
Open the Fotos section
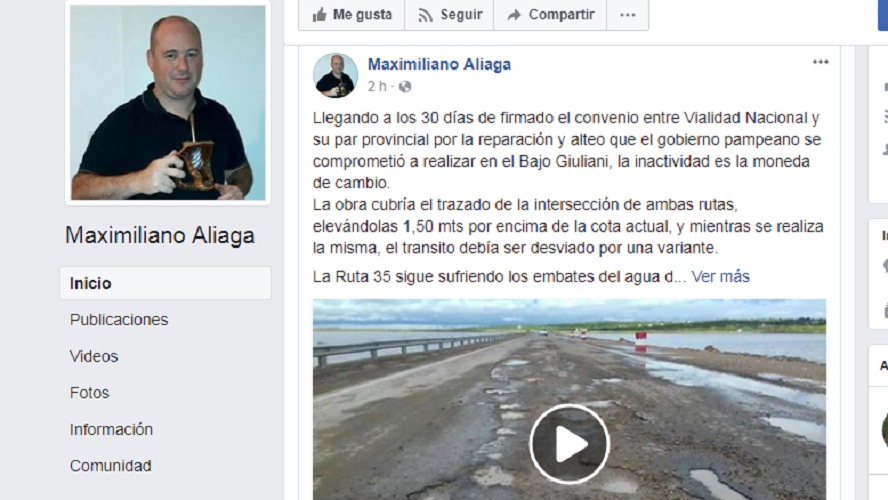point(89,392)
